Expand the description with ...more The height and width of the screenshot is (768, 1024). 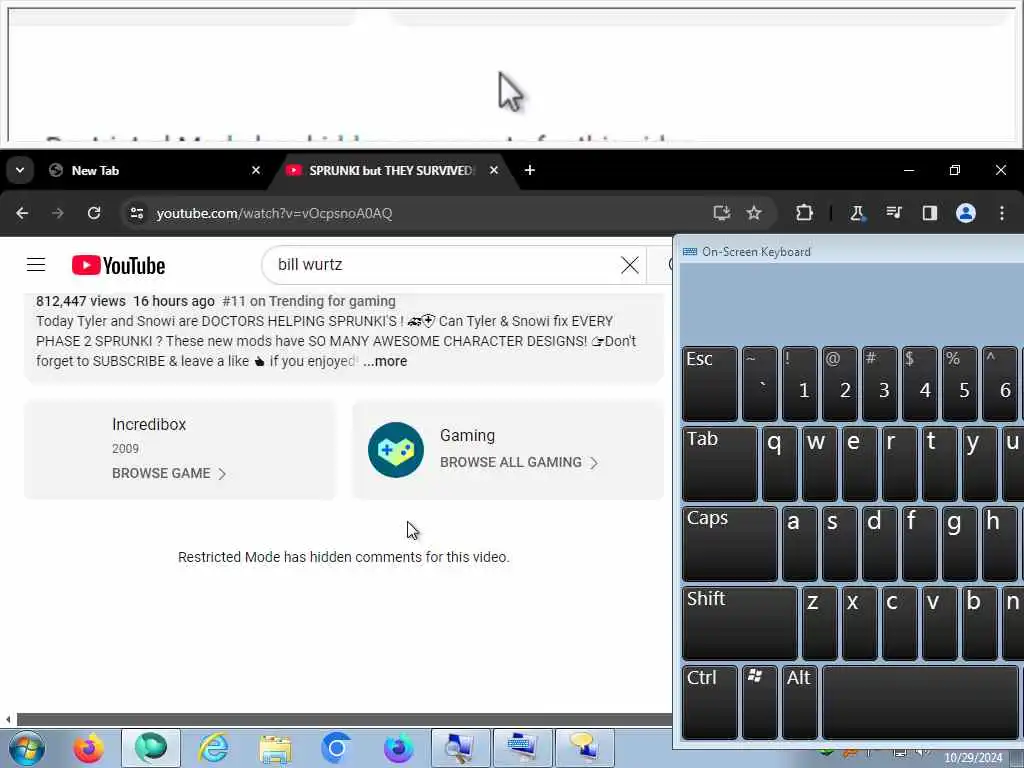tap(385, 361)
